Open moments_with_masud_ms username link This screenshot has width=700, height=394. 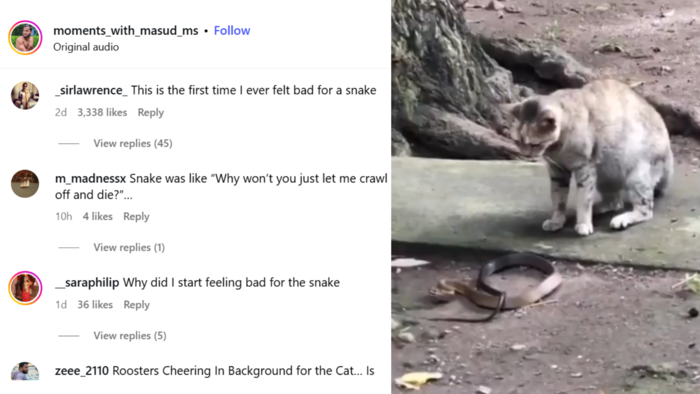click(126, 30)
